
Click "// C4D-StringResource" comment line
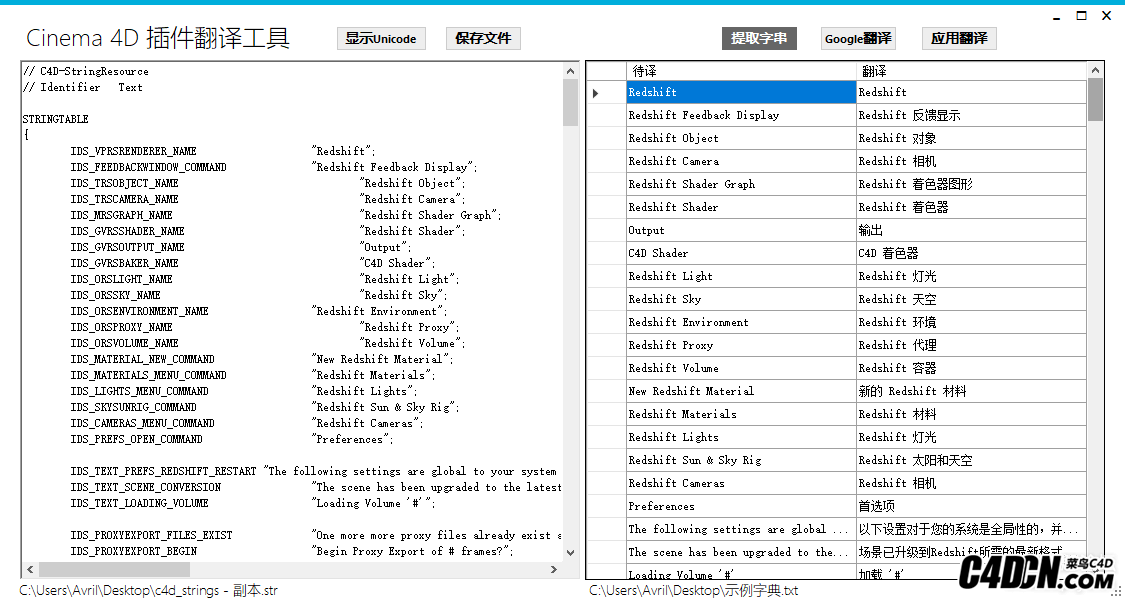click(x=86, y=71)
